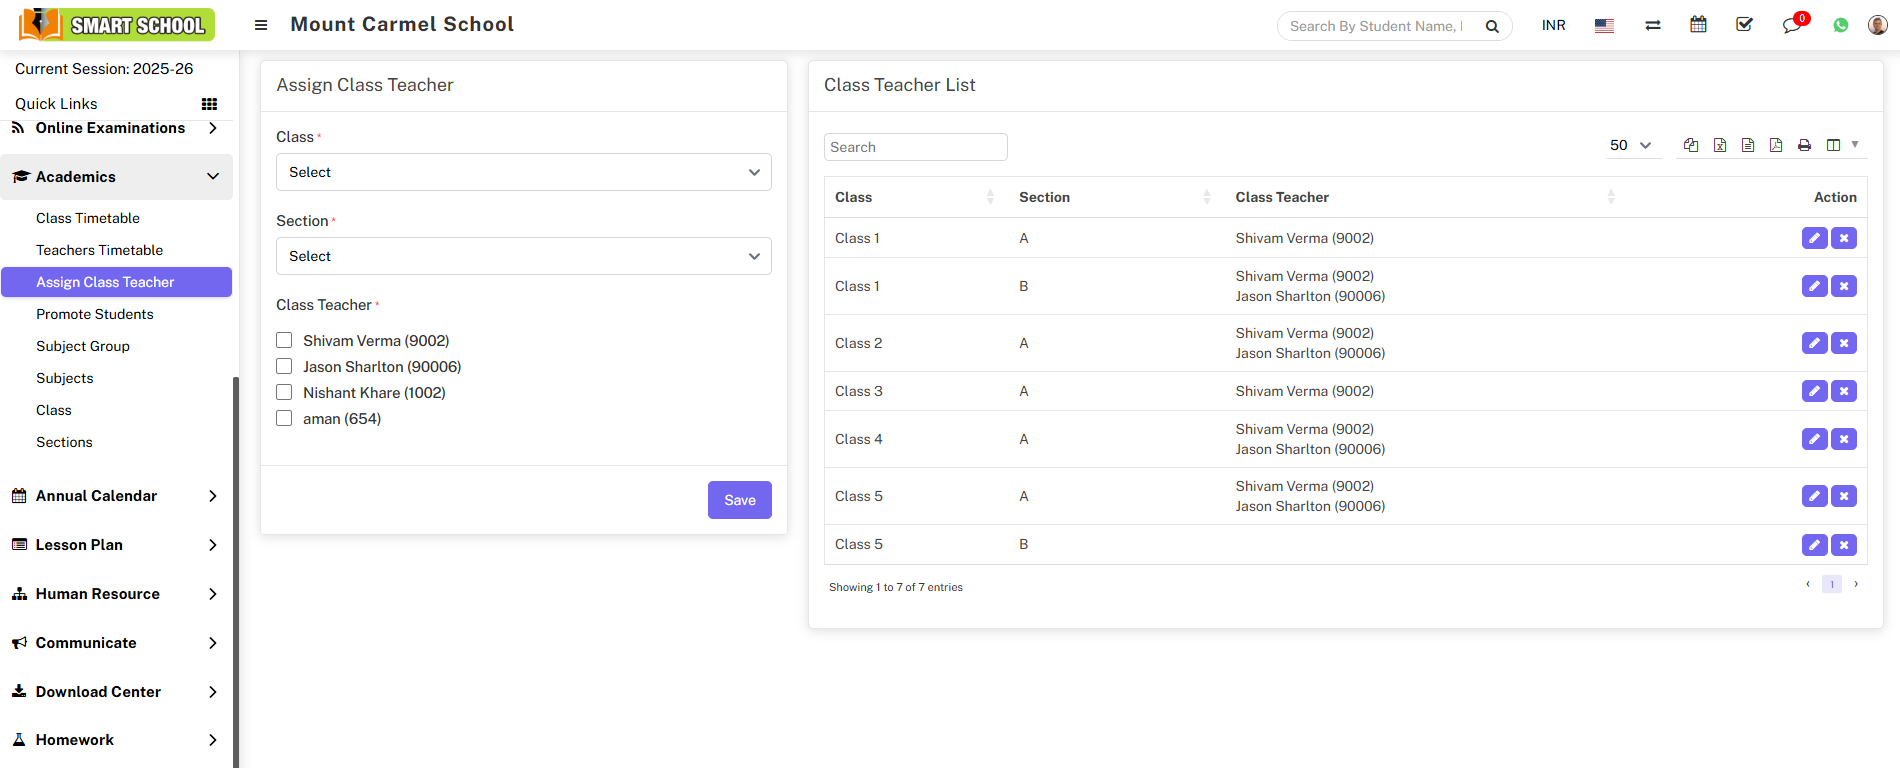
Task: Toggle the hamburger sidebar menu icon
Action: 261,25
